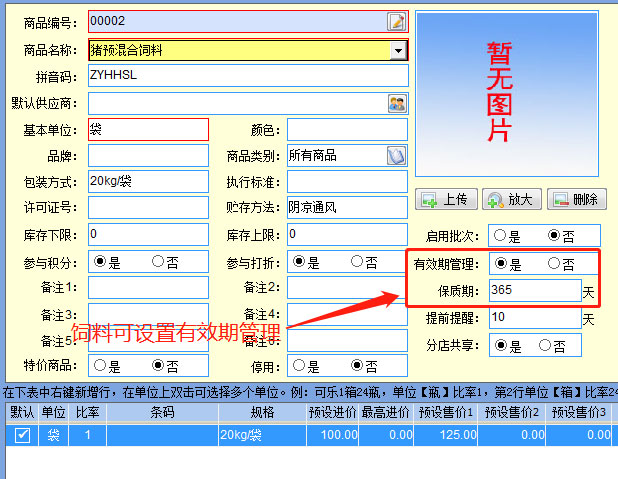Tick the default checkbox in the unit row
The width and height of the screenshot is (618, 479).
(21, 435)
